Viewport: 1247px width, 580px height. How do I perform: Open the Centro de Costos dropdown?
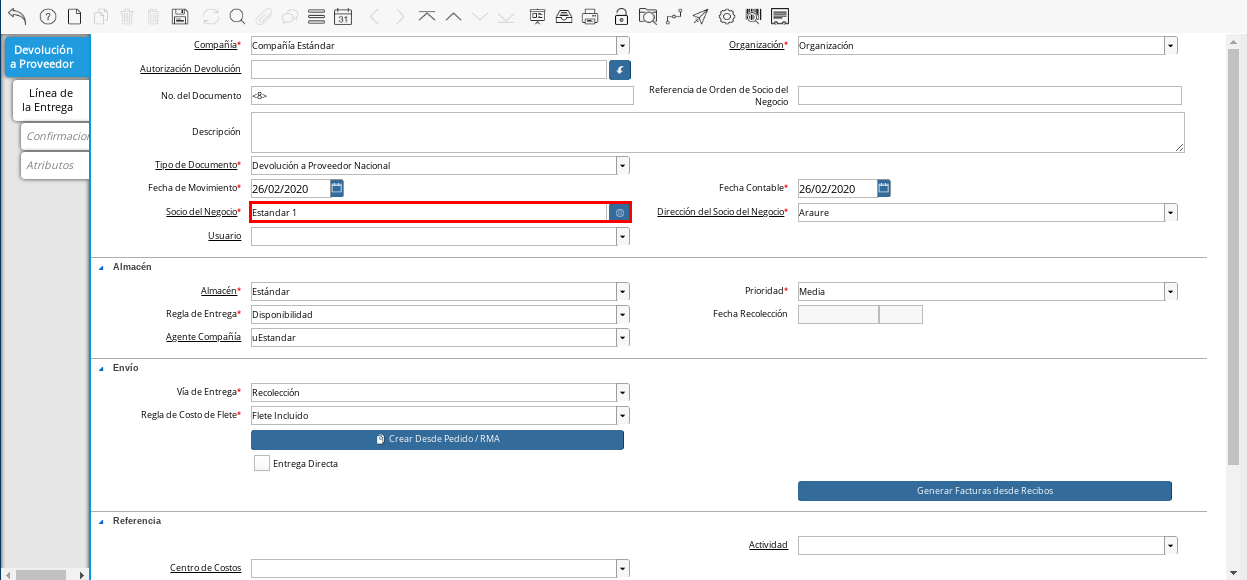(x=623, y=568)
